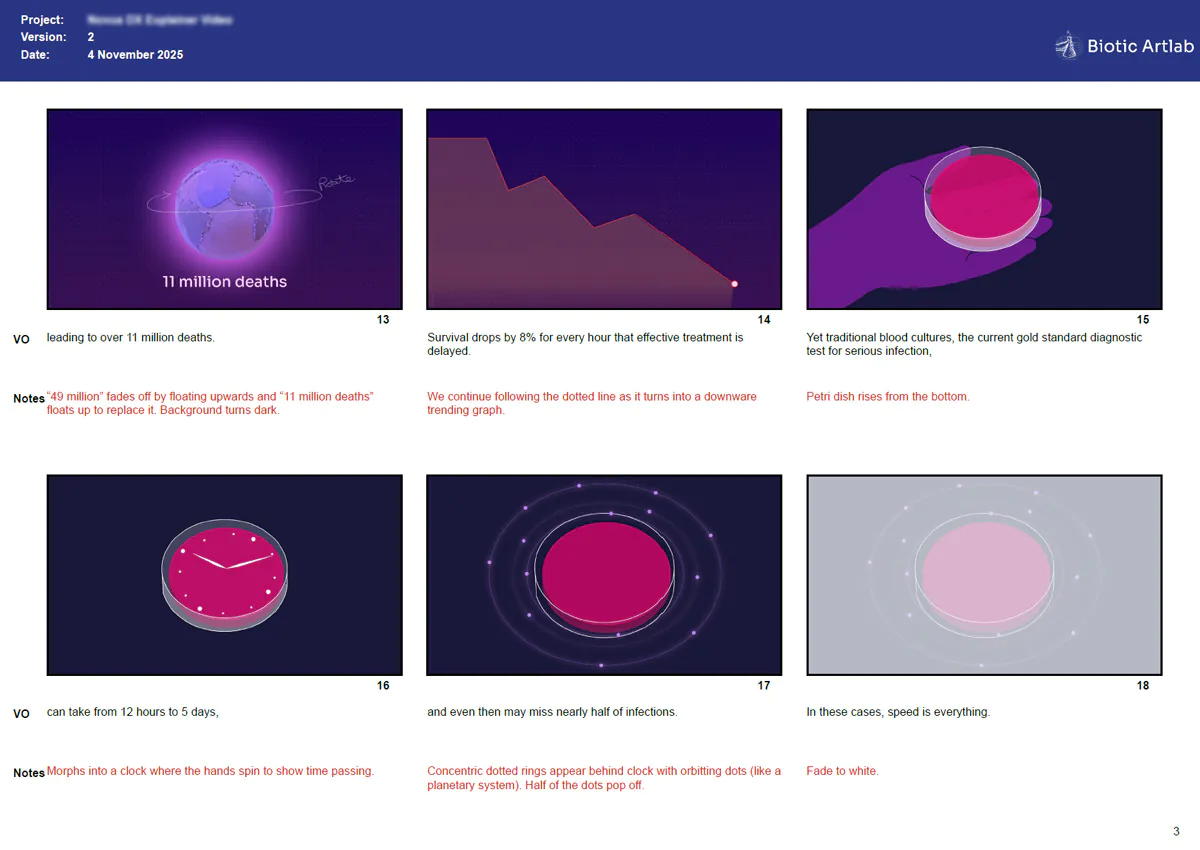Open the frame 18 faded white thumbnail
The height and width of the screenshot is (850, 1200).
(x=984, y=575)
